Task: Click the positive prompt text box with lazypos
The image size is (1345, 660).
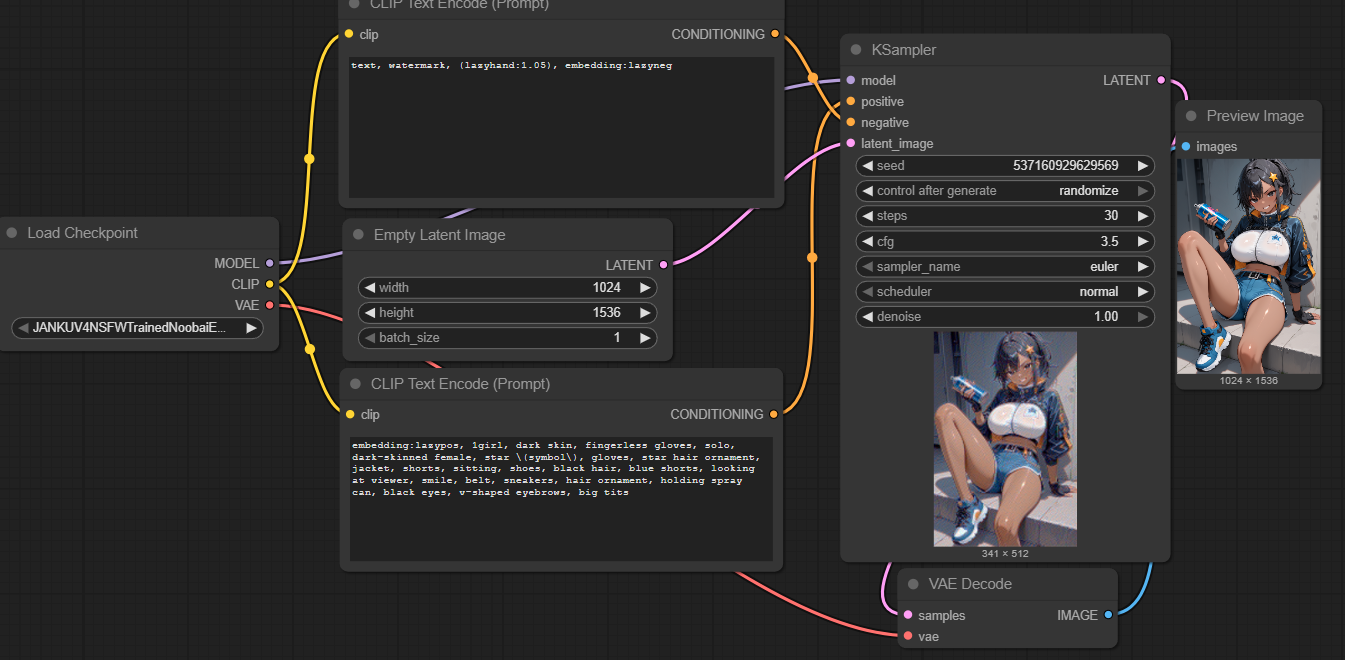Action: [561, 499]
